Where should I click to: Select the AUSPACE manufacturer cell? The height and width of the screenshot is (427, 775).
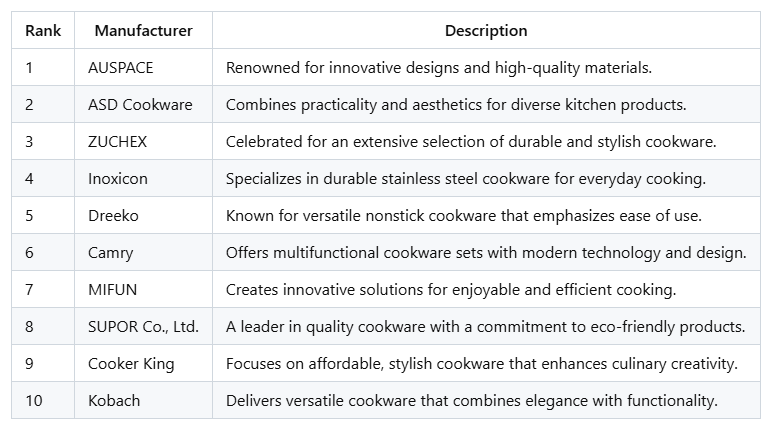click(x=121, y=68)
